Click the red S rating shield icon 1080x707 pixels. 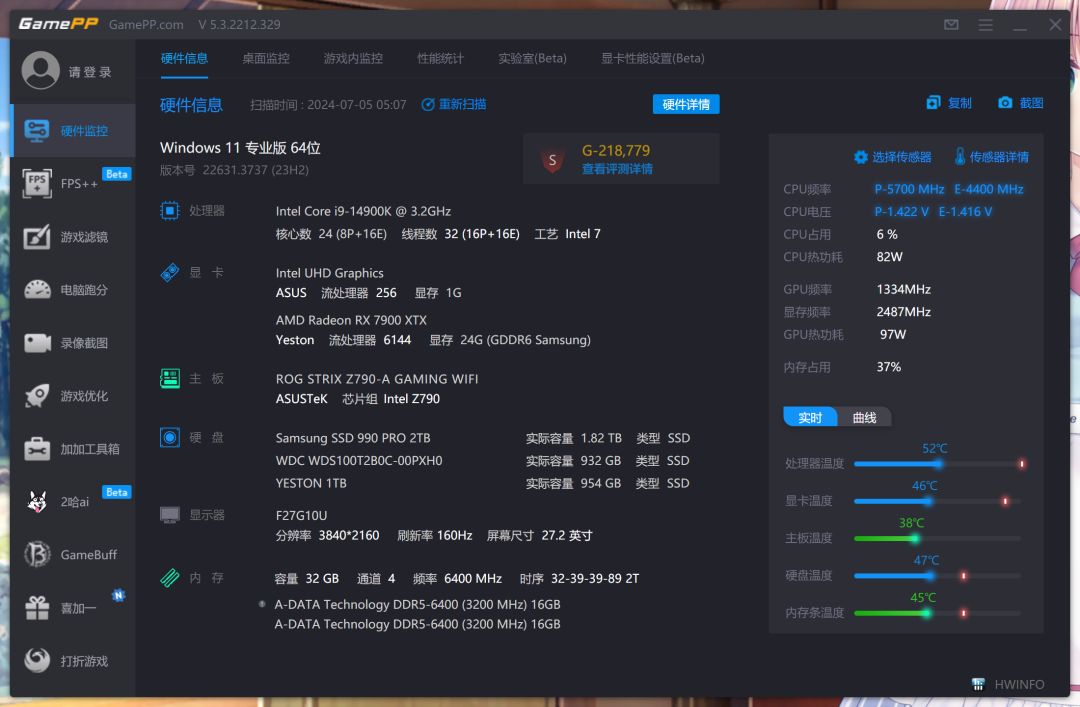(552, 160)
